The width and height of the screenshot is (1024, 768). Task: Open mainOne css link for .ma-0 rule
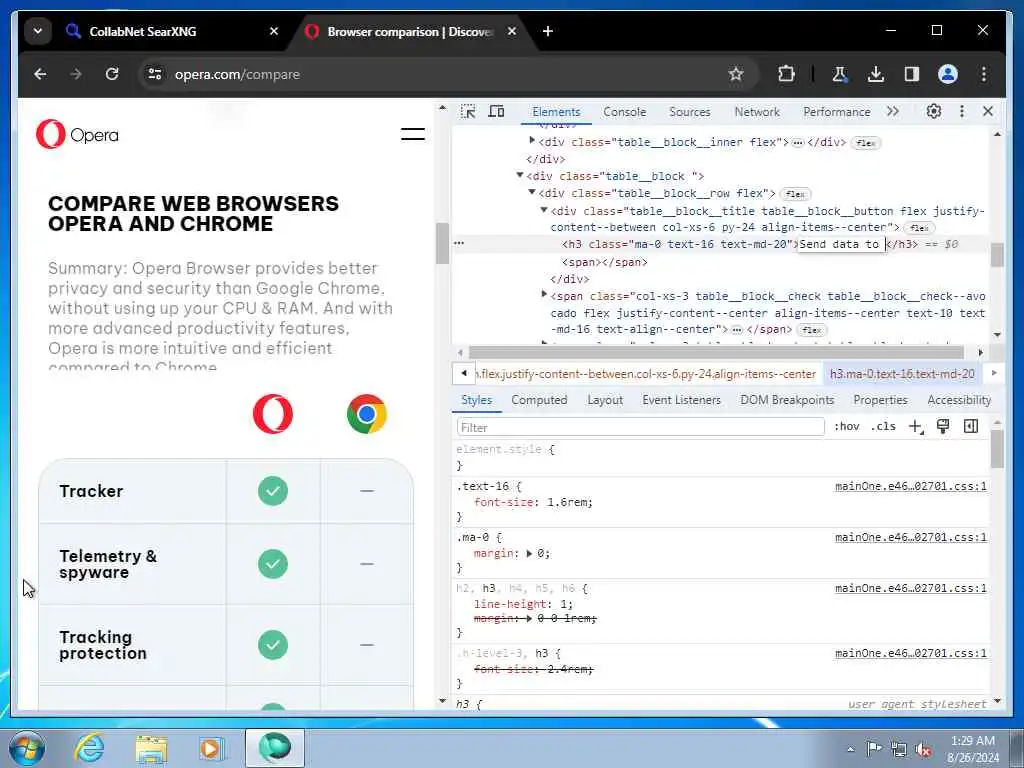point(910,537)
